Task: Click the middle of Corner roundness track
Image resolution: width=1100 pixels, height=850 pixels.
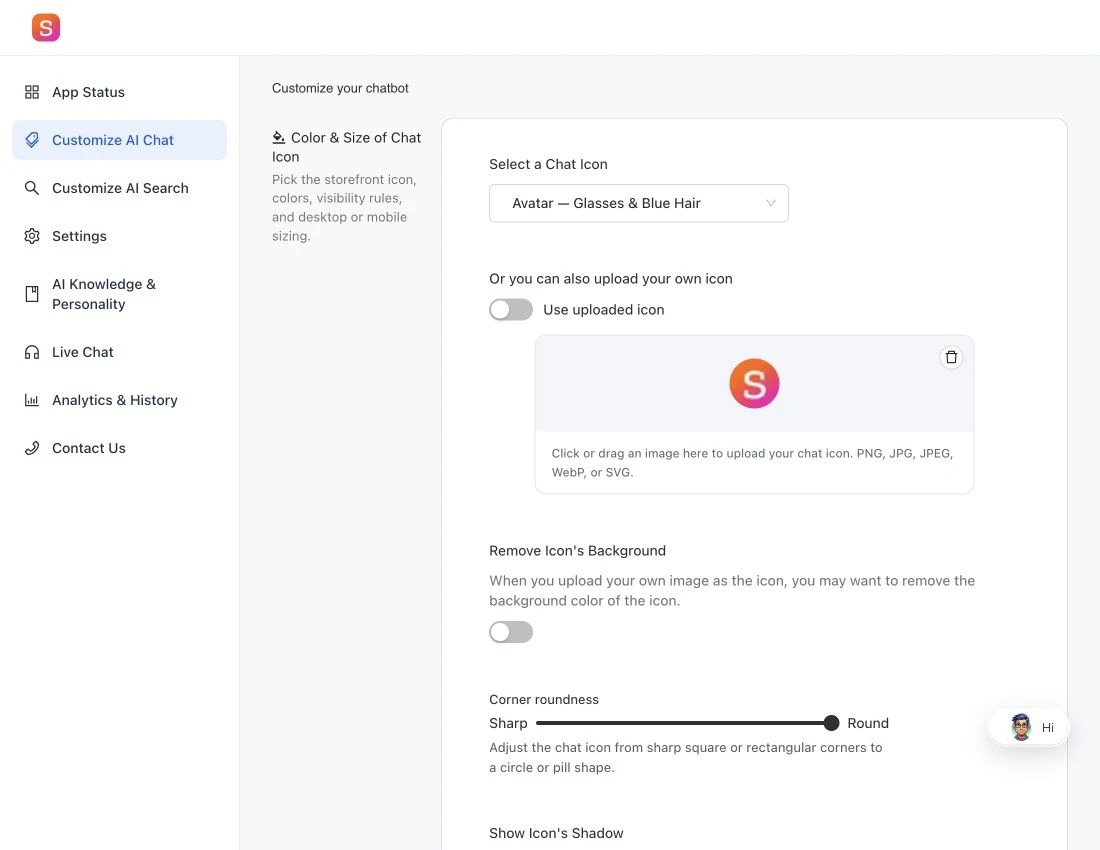Action: point(684,722)
